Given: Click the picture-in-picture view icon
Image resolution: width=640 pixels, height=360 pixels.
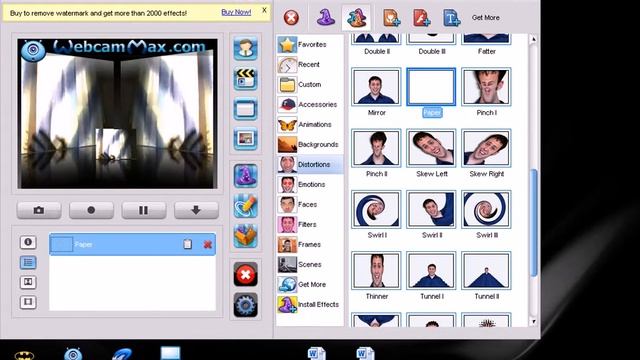Looking at the screenshot, I should point(28,282).
